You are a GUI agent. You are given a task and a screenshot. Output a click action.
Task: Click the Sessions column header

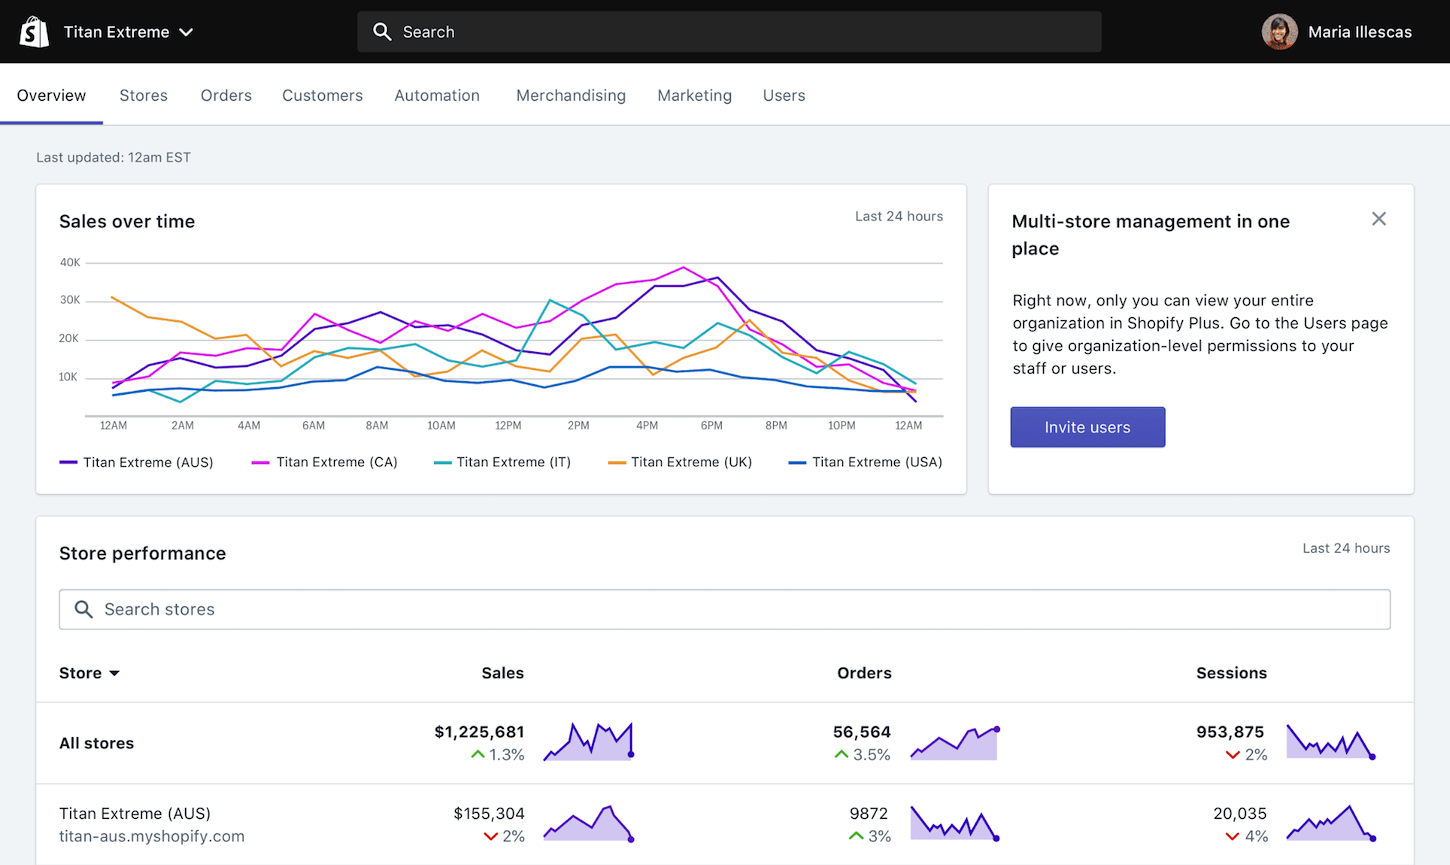tap(1231, 673)
